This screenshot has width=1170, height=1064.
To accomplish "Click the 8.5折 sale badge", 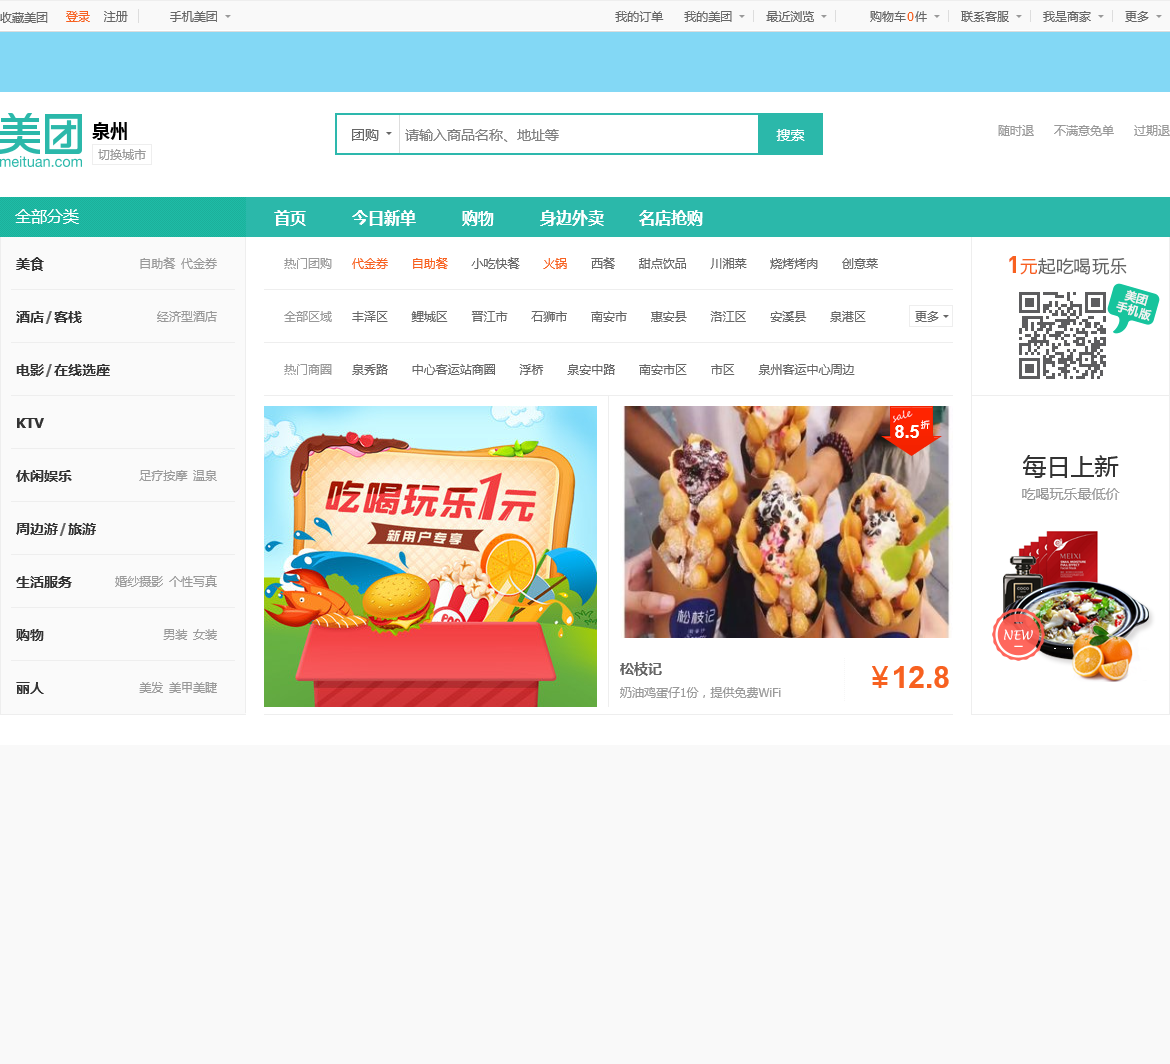I will (x=911, y=430).
